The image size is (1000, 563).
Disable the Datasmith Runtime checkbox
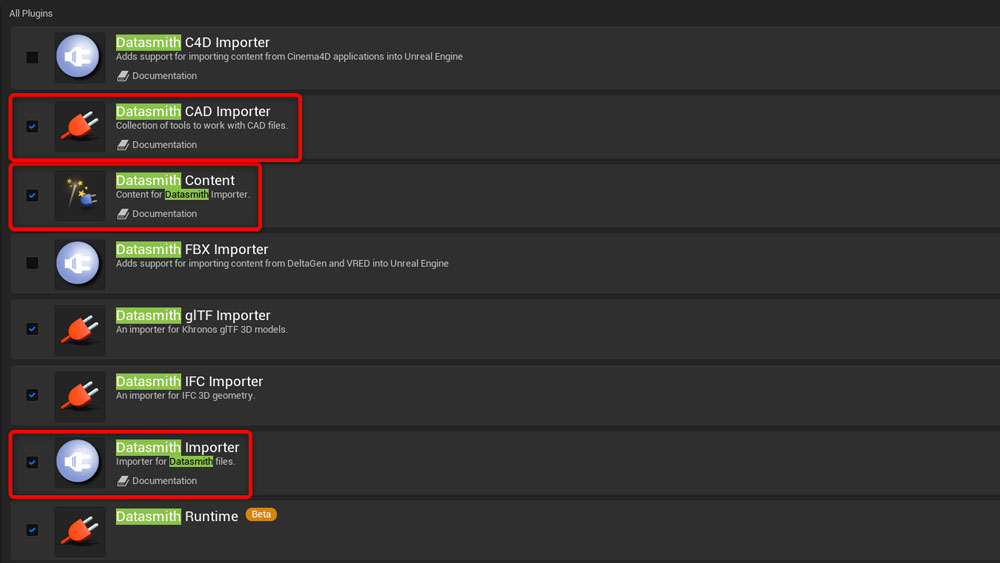tap(32, 530)
